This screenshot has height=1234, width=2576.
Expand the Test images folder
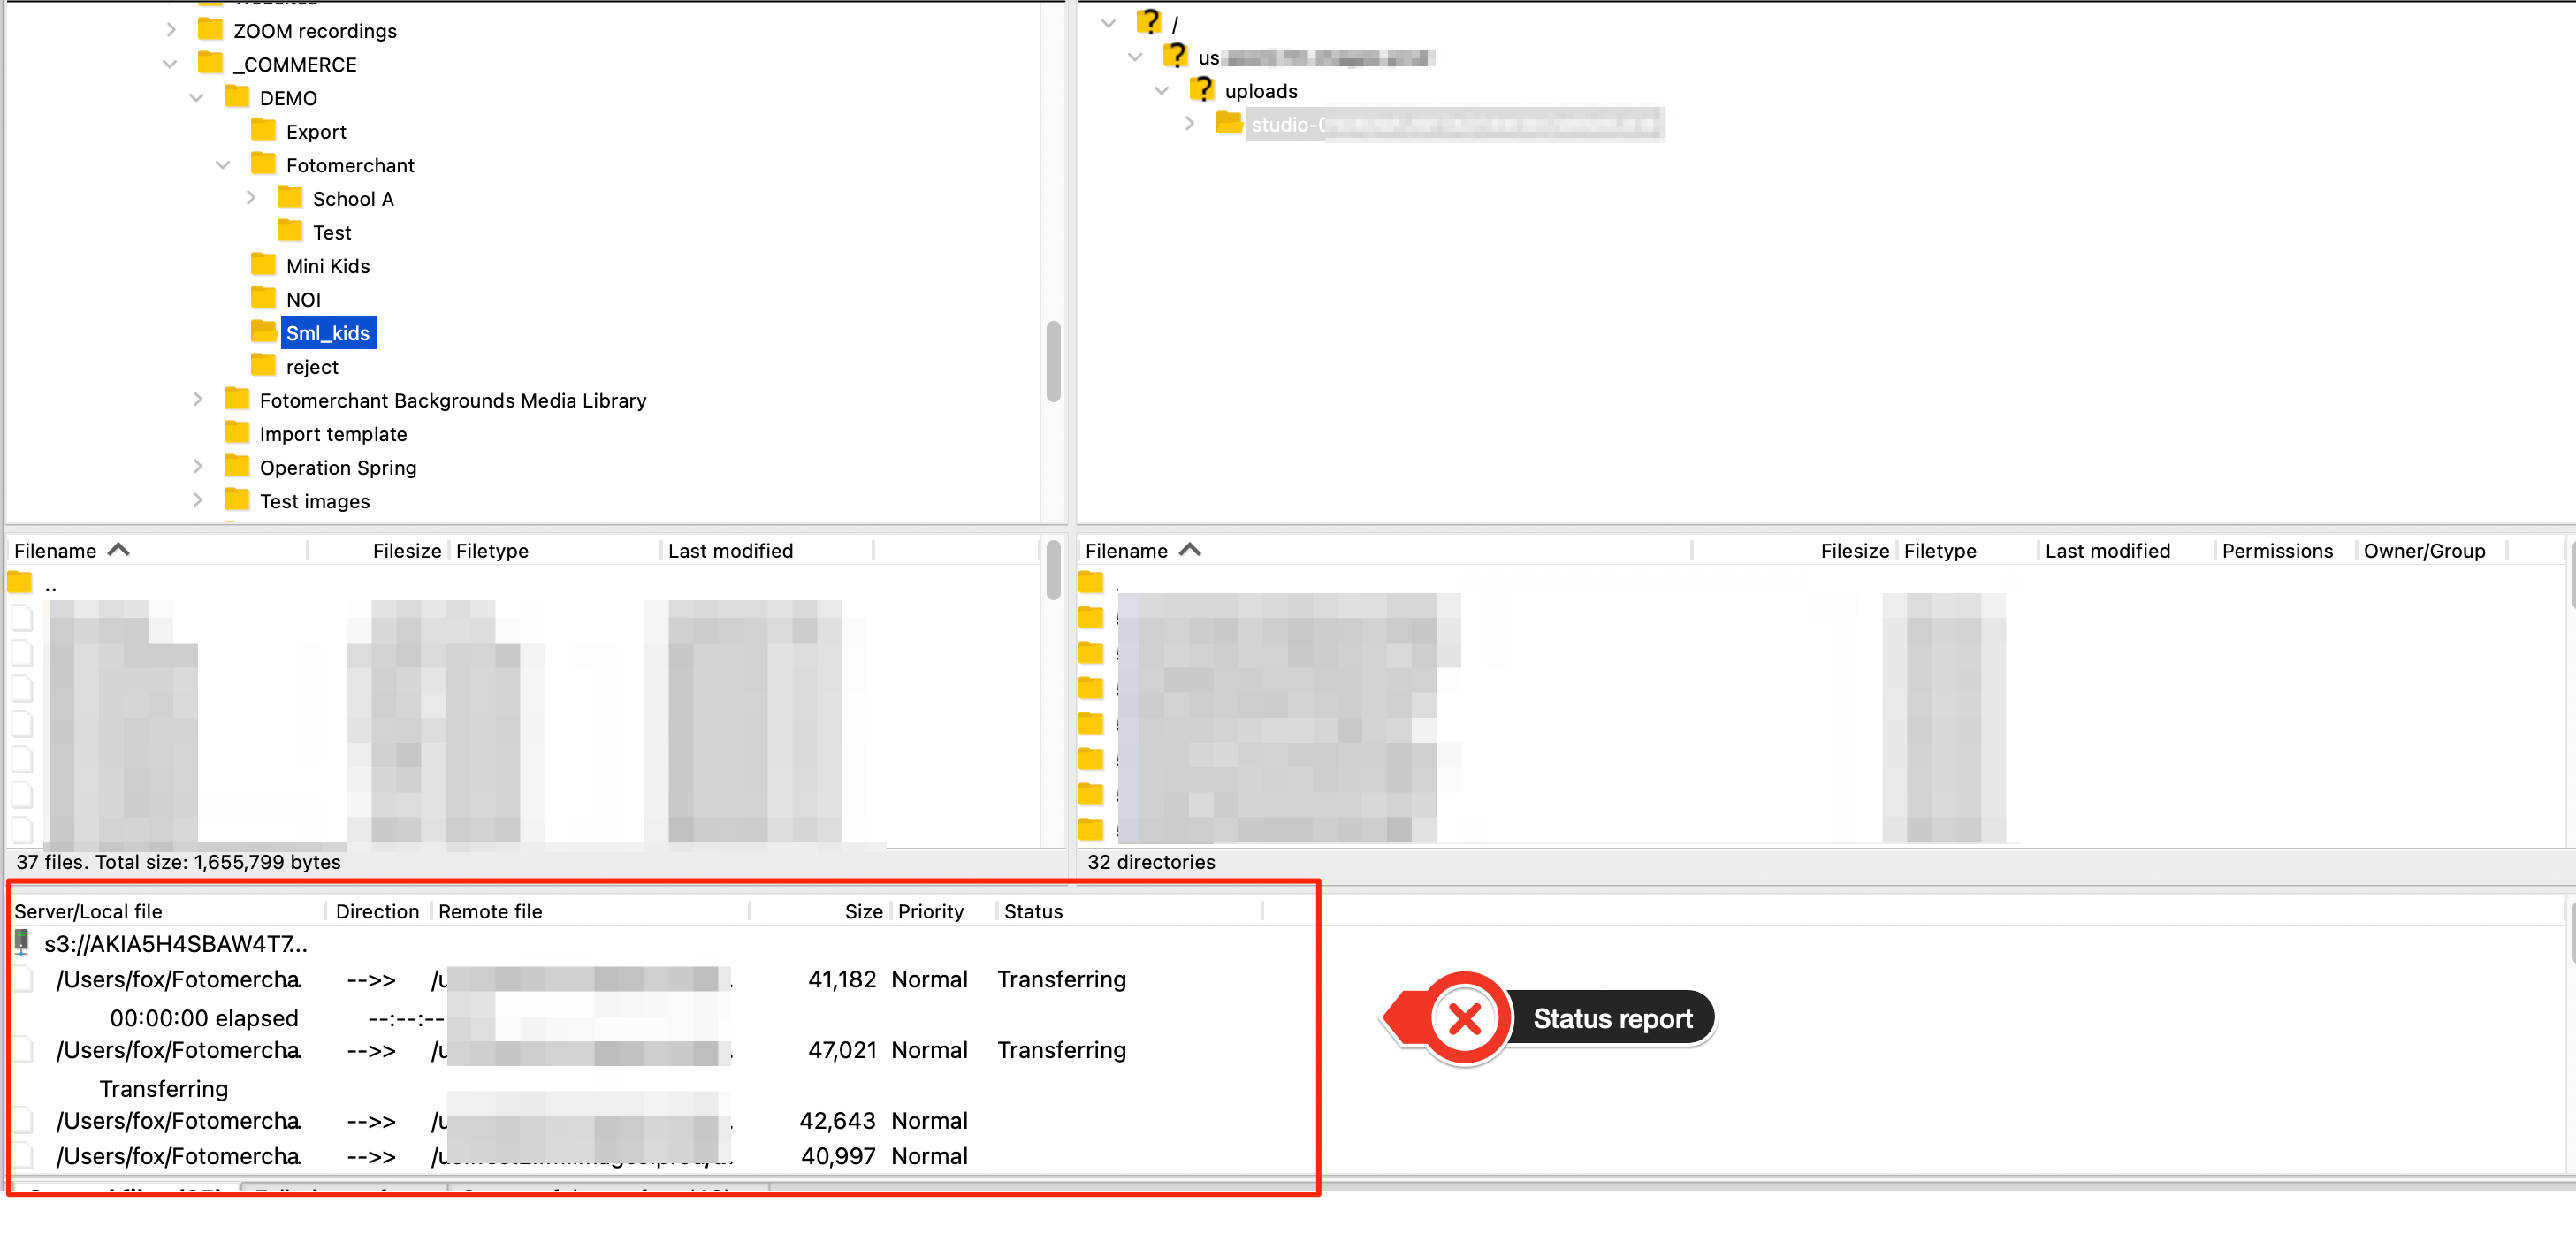point(198,500)
